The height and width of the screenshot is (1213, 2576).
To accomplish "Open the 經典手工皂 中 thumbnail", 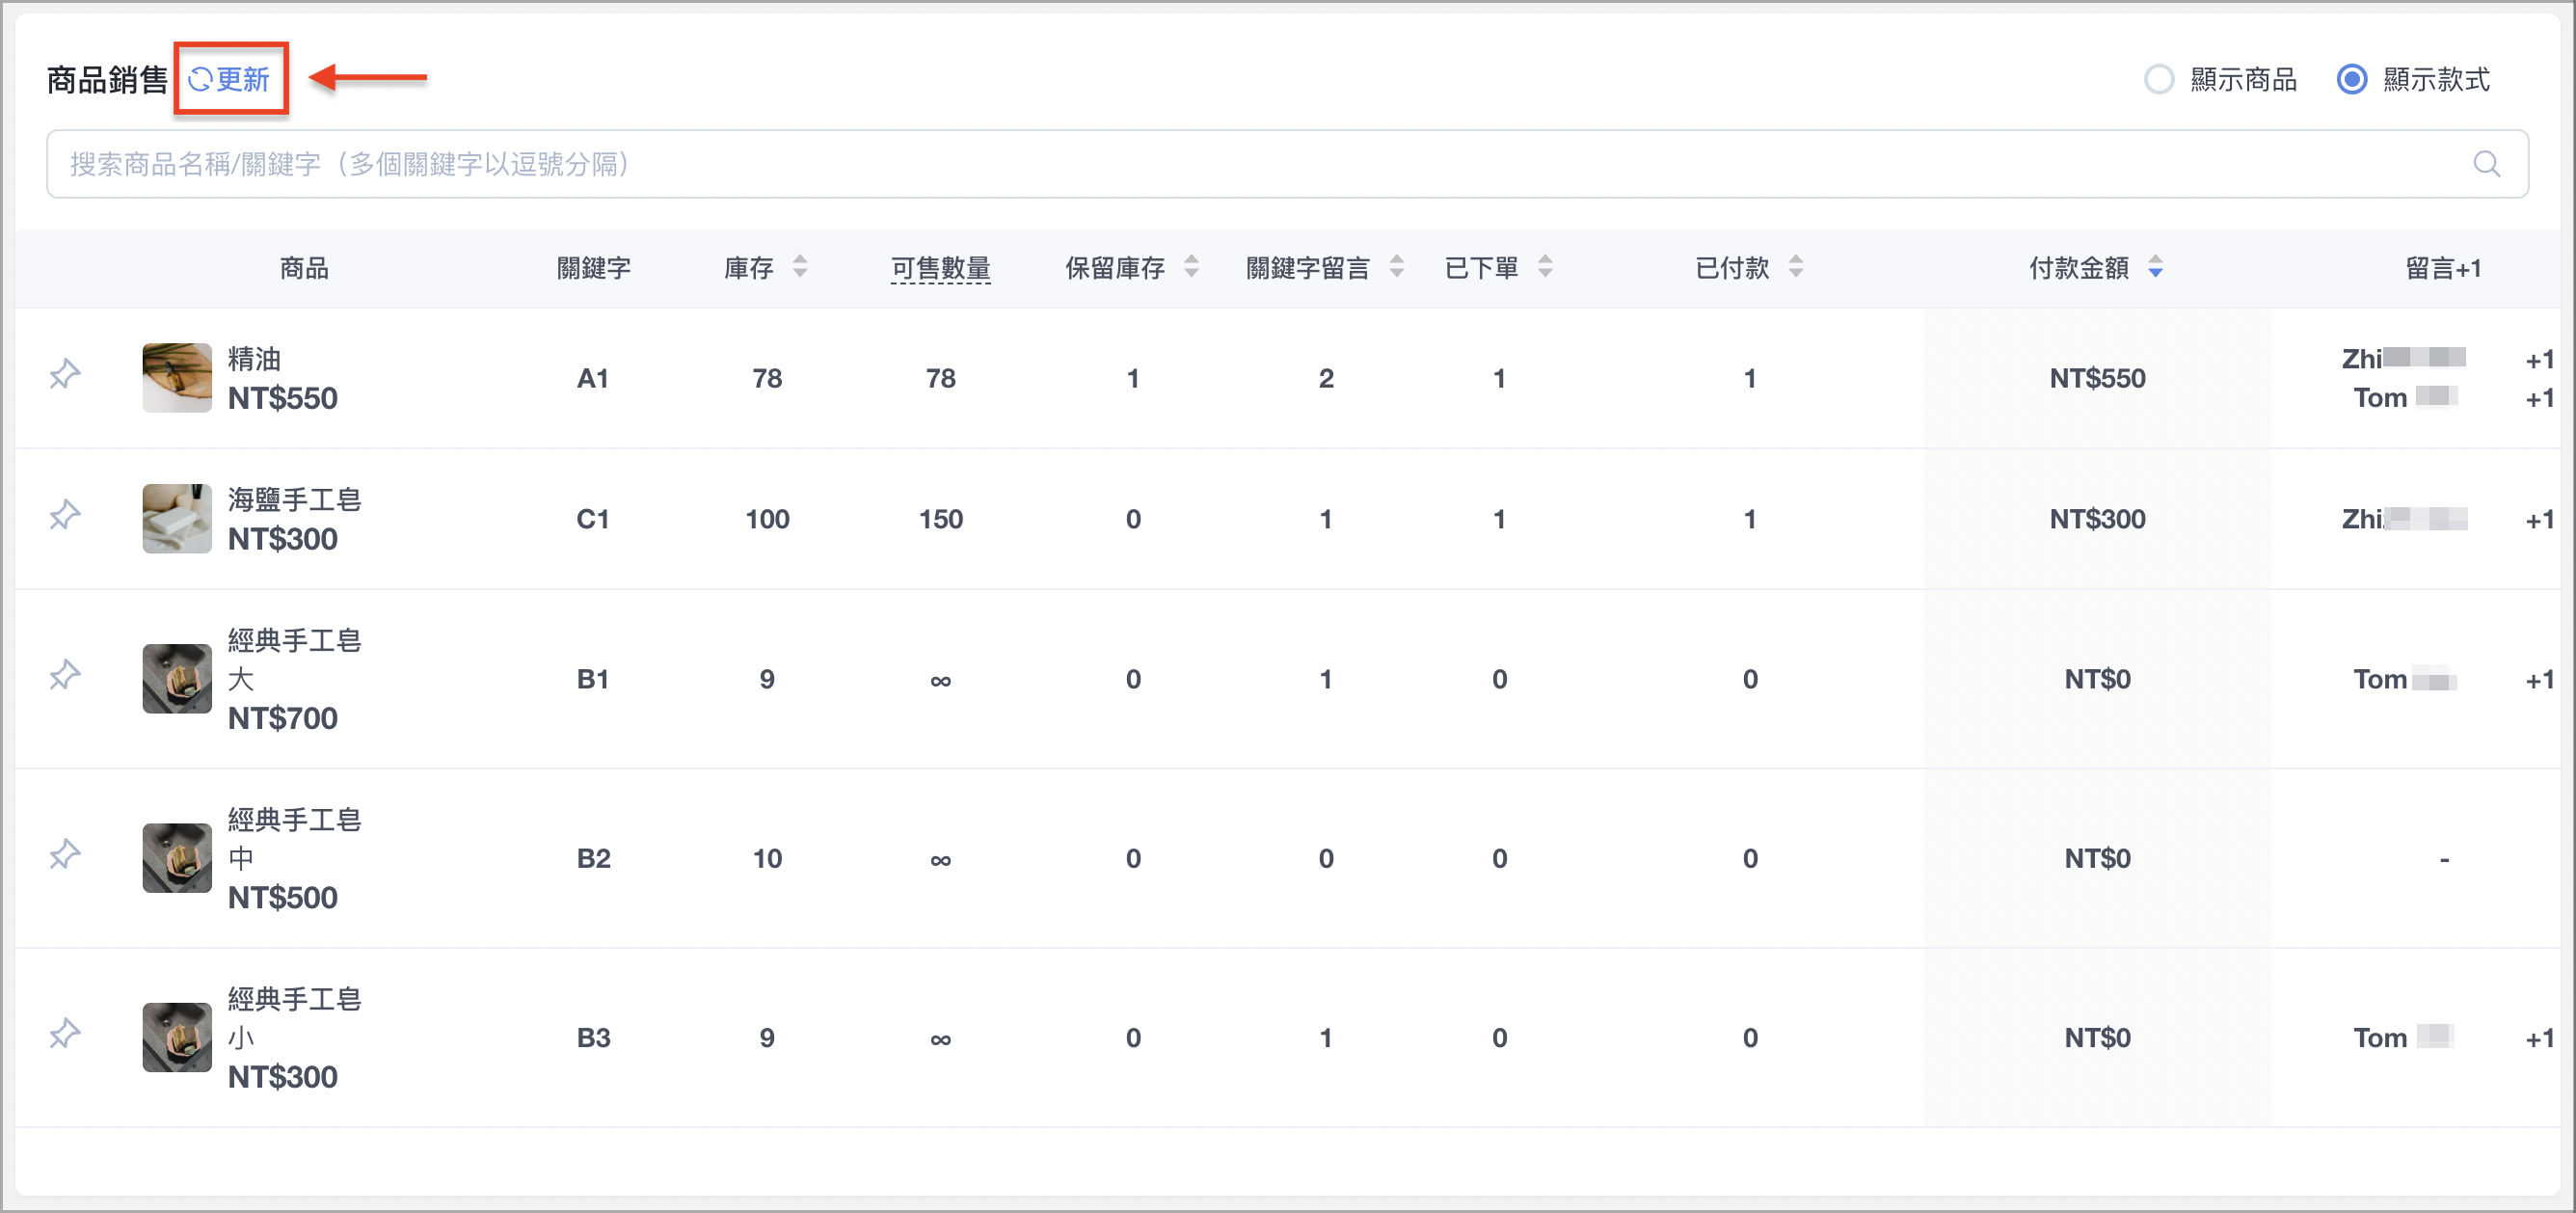I will pyautogui.click(x=177, y=858).
